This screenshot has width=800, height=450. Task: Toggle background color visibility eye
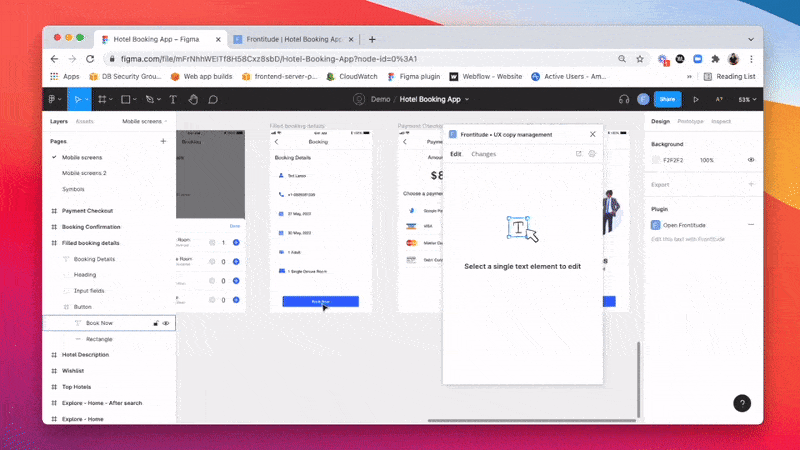pyautogui.click(x=751, y=160)
